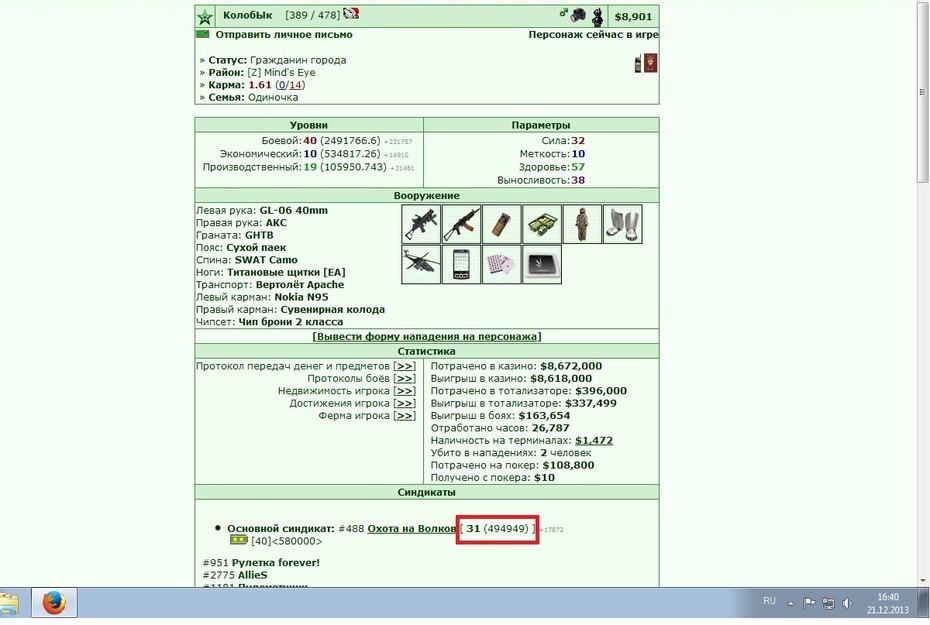Viewport: 930px width, 625px height.
Task: Open the network tray icon
Action: coord(829,604)
